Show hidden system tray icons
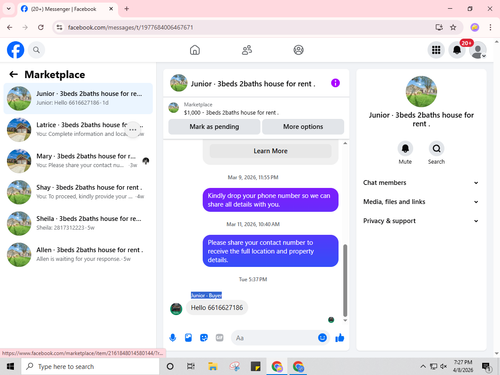500x375 pixels. (x=423, y=367)
